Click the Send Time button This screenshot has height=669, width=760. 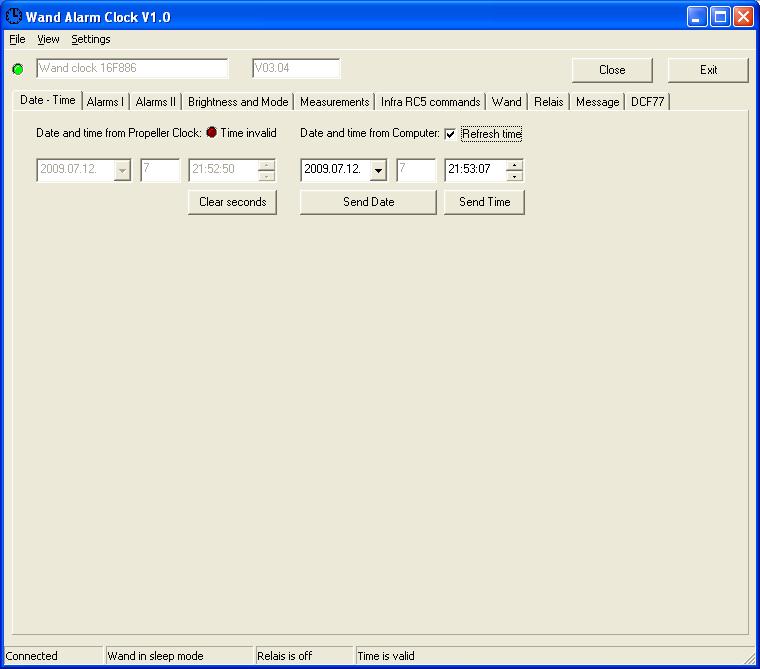[x=484, y=202]
